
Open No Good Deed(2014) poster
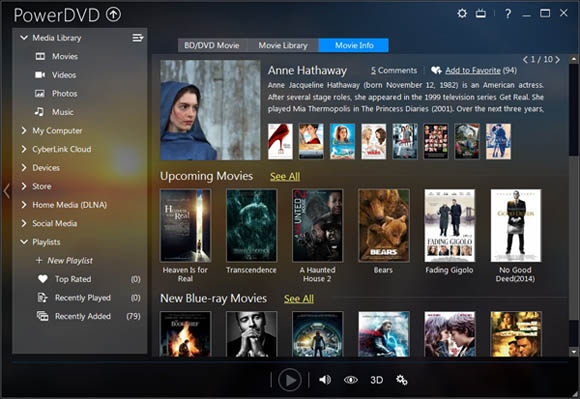(x=516, y=225)
